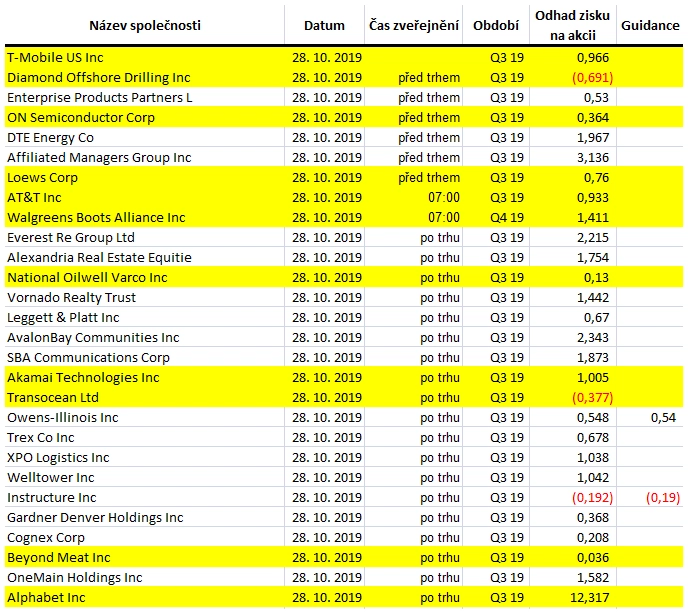The height and width of the screenshot is (615, 688).
Task: Click 'po trhu' in the Everest Re row
Action: tap(440, 238)
